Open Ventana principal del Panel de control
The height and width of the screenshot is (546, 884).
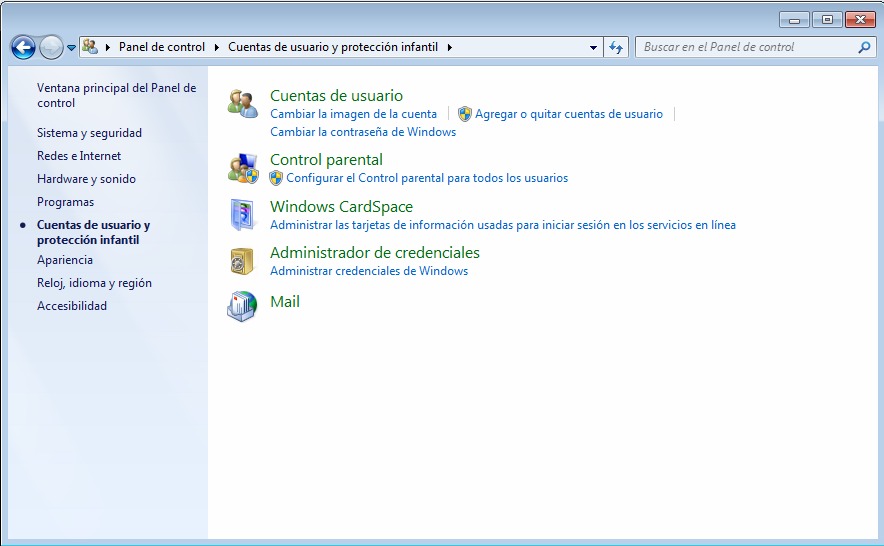coord(117,95)
